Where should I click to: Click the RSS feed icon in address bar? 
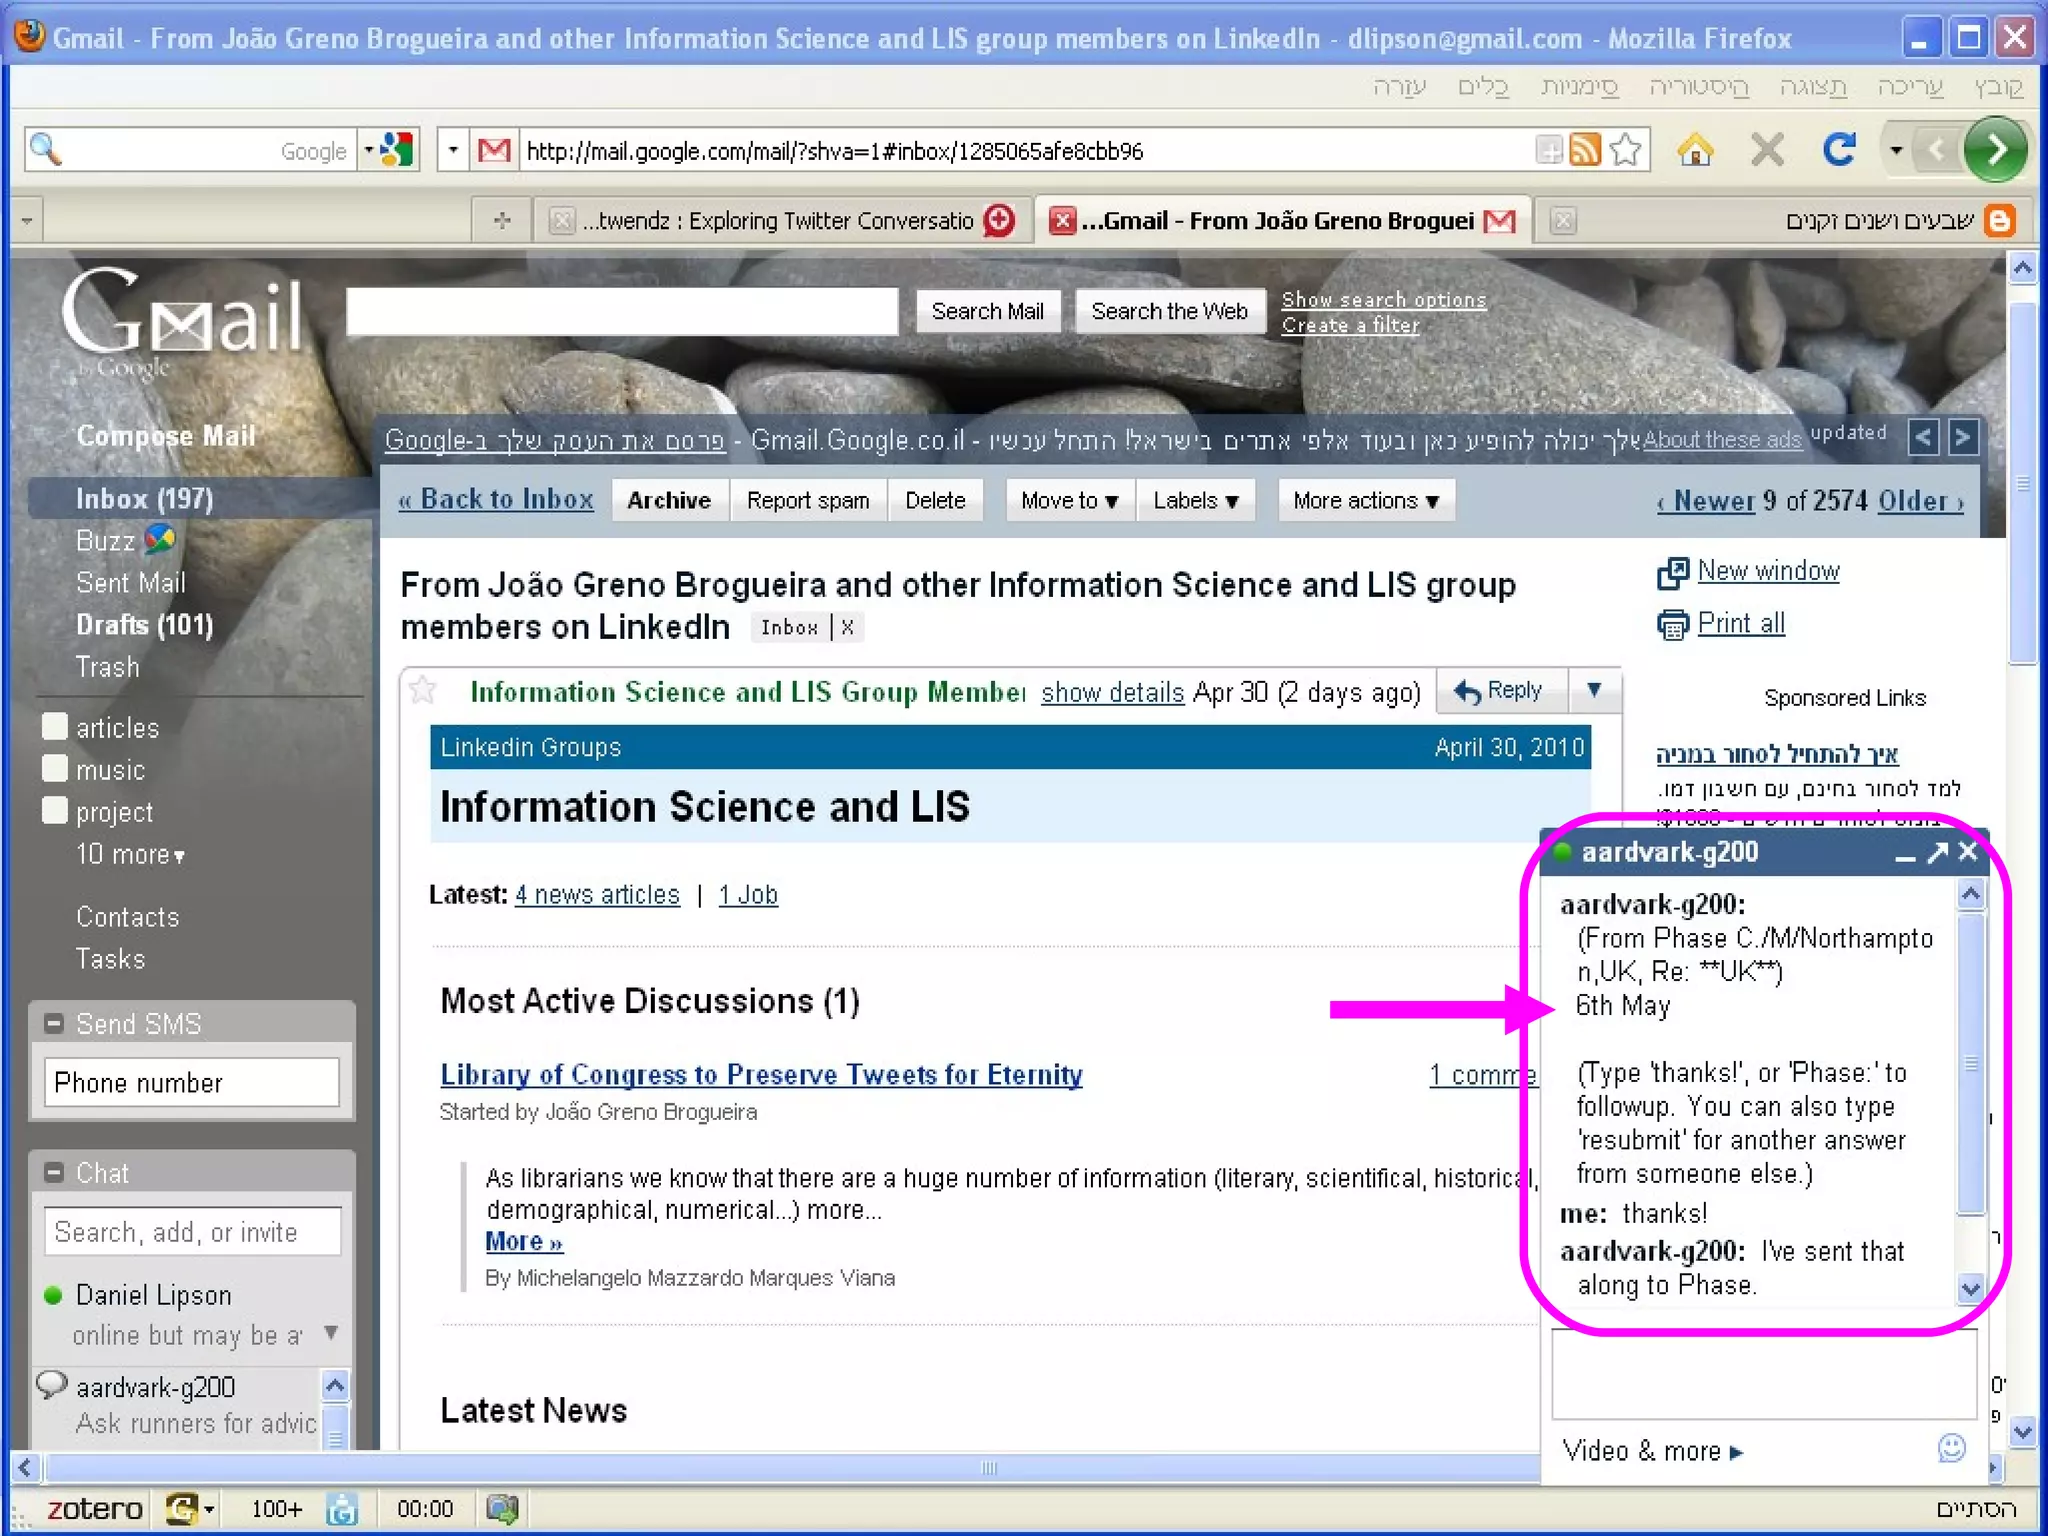click(x=1584, y=150)
